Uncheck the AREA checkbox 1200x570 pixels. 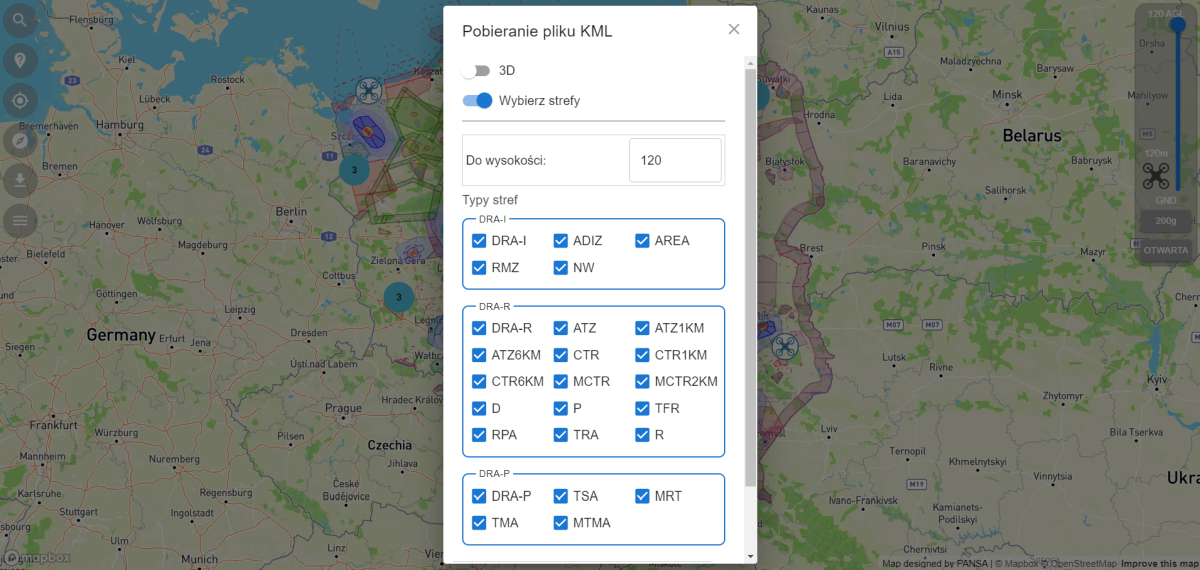point(642,241)
